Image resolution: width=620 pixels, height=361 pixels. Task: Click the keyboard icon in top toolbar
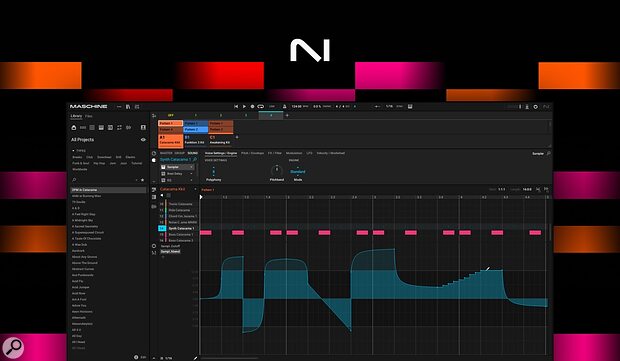tap(410, 106)
